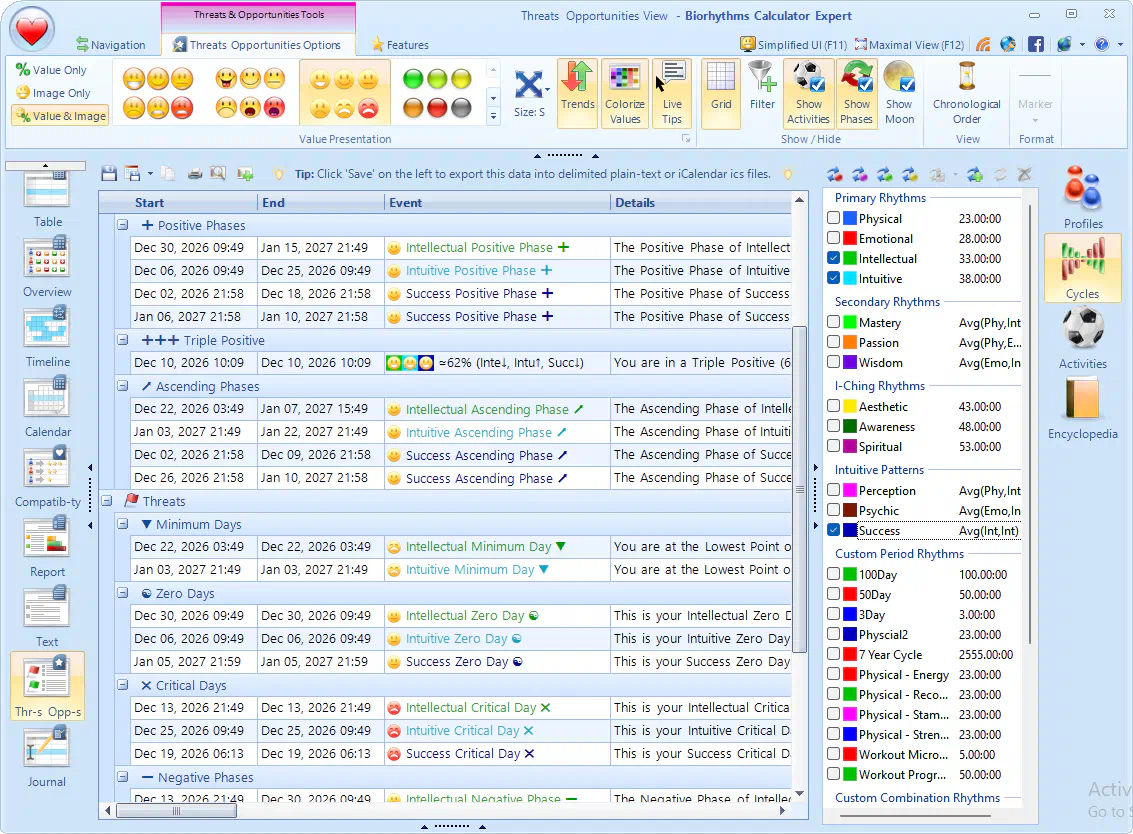Select Value Only presentation
The image size is (1133, 834).
click(52, 70)
